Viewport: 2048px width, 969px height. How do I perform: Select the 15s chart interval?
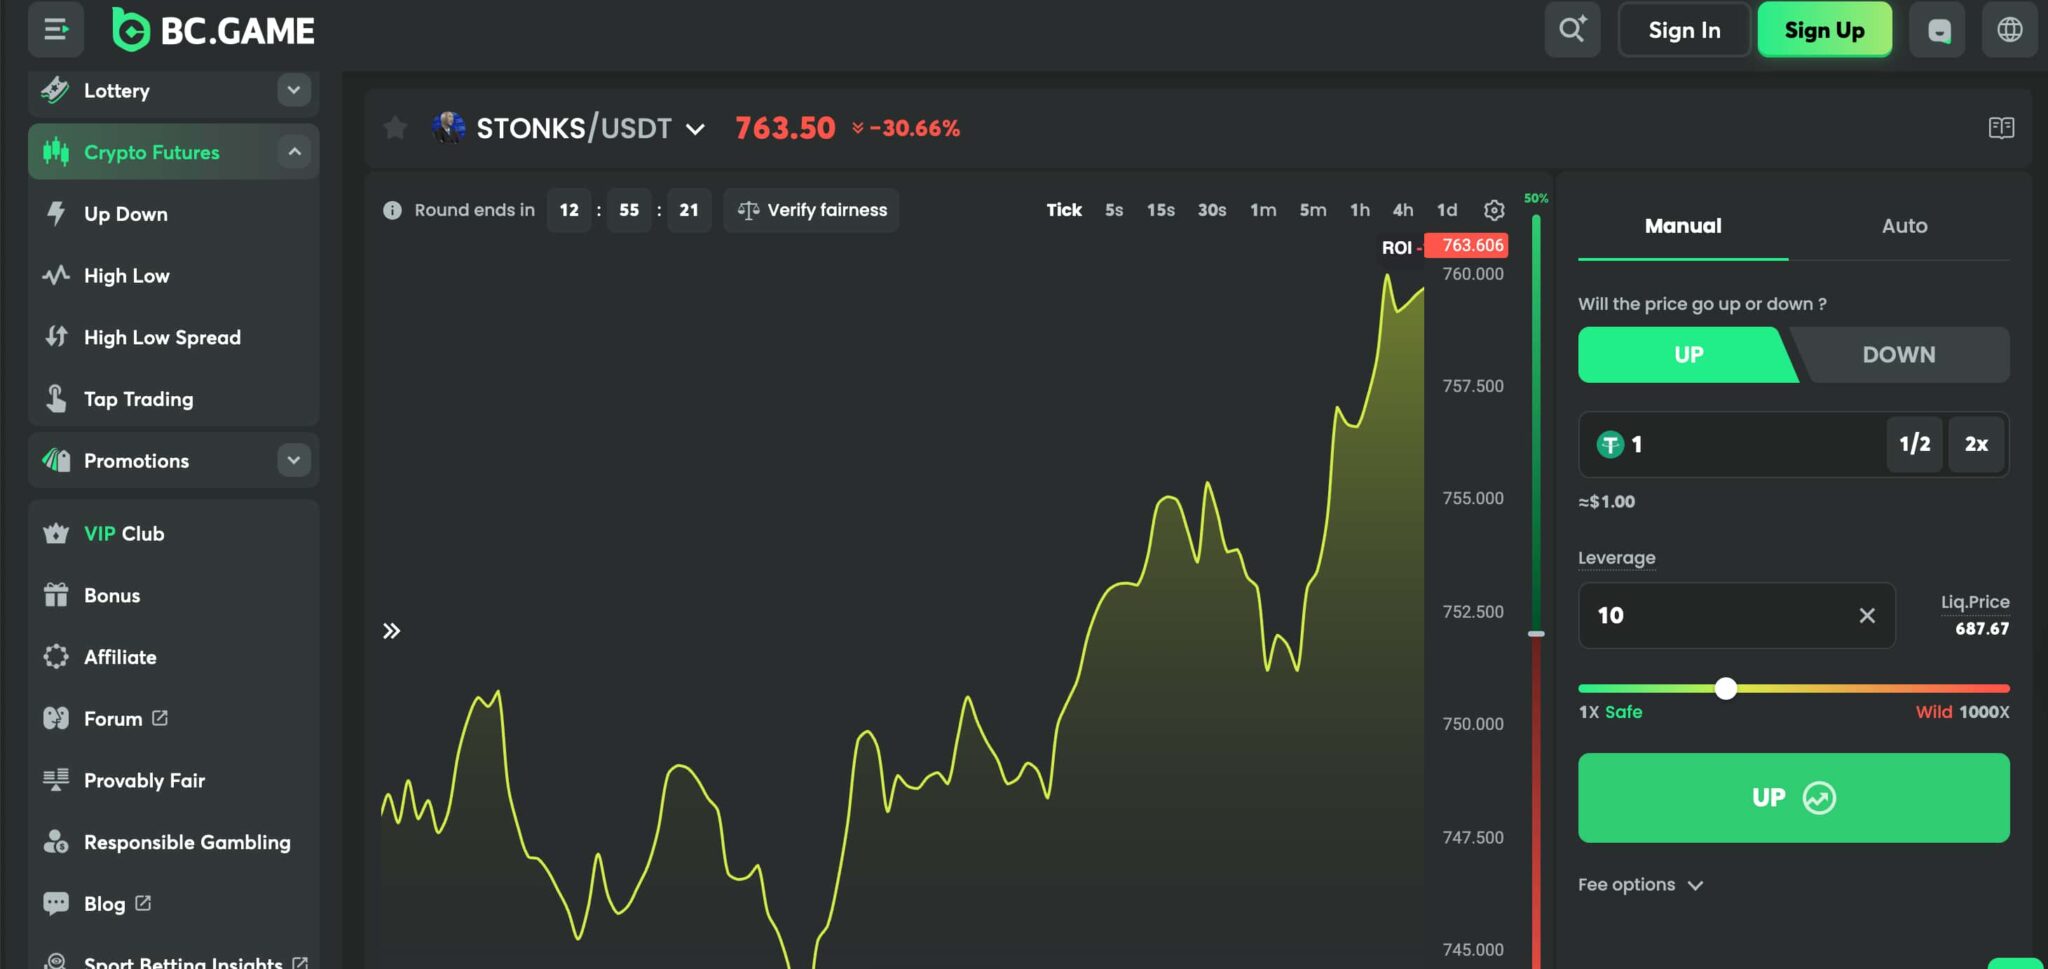click(x=1161, y=210)
